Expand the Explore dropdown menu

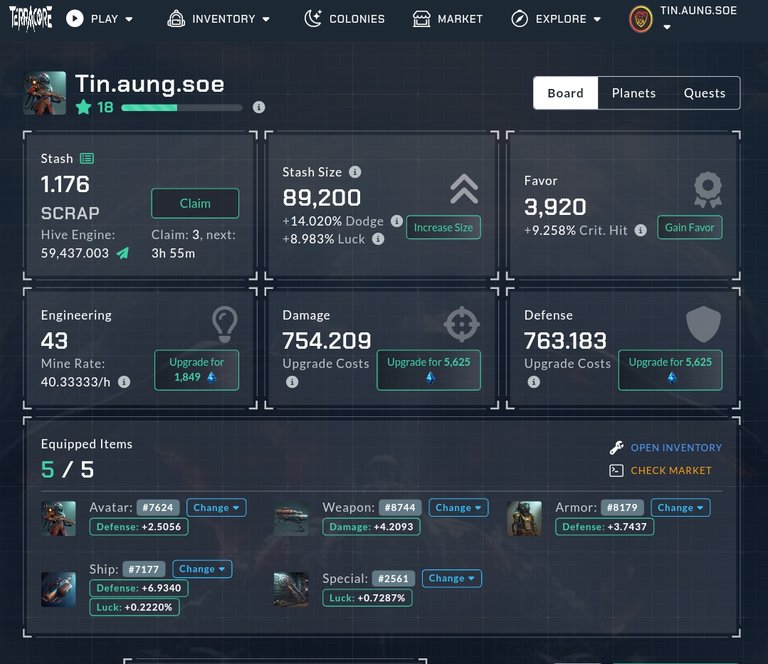point(556,19)
